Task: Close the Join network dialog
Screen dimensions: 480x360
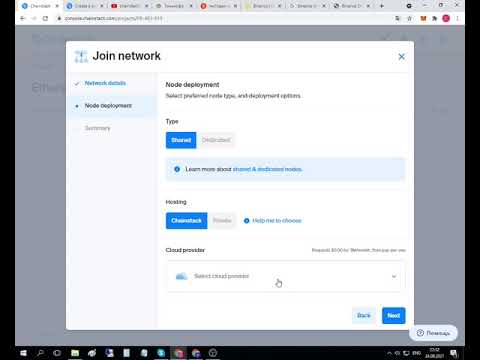Action: [x=401, y=57]
